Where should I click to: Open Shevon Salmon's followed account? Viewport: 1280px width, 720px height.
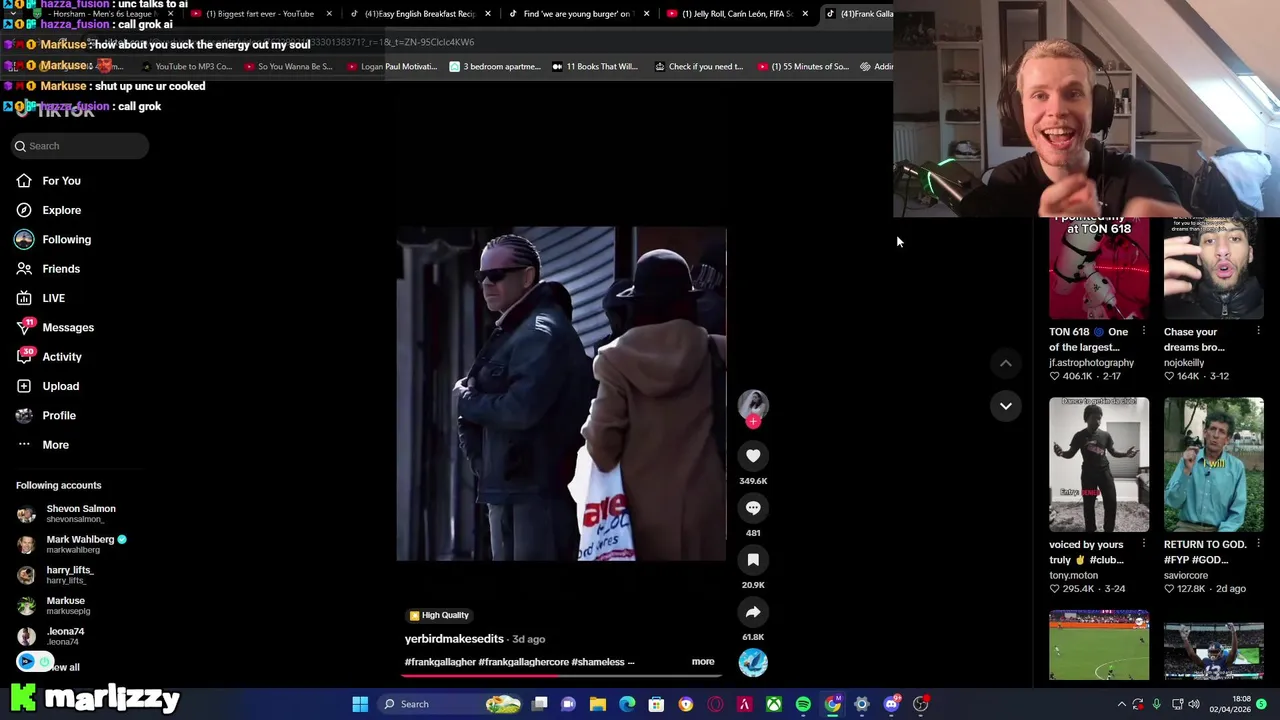[x=67, y=514]
